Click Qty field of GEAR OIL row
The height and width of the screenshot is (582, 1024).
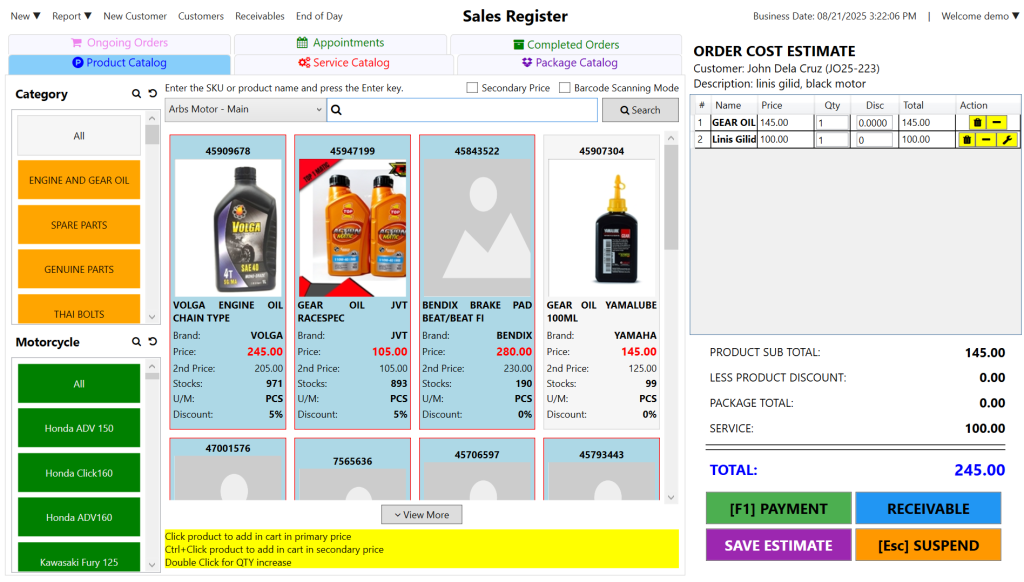click(x=832, y=123)
